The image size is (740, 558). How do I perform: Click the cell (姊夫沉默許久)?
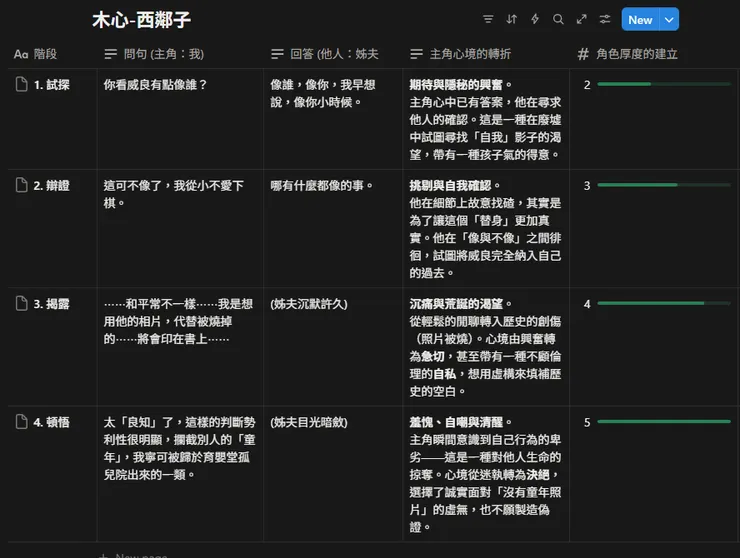tap(333, 347)
